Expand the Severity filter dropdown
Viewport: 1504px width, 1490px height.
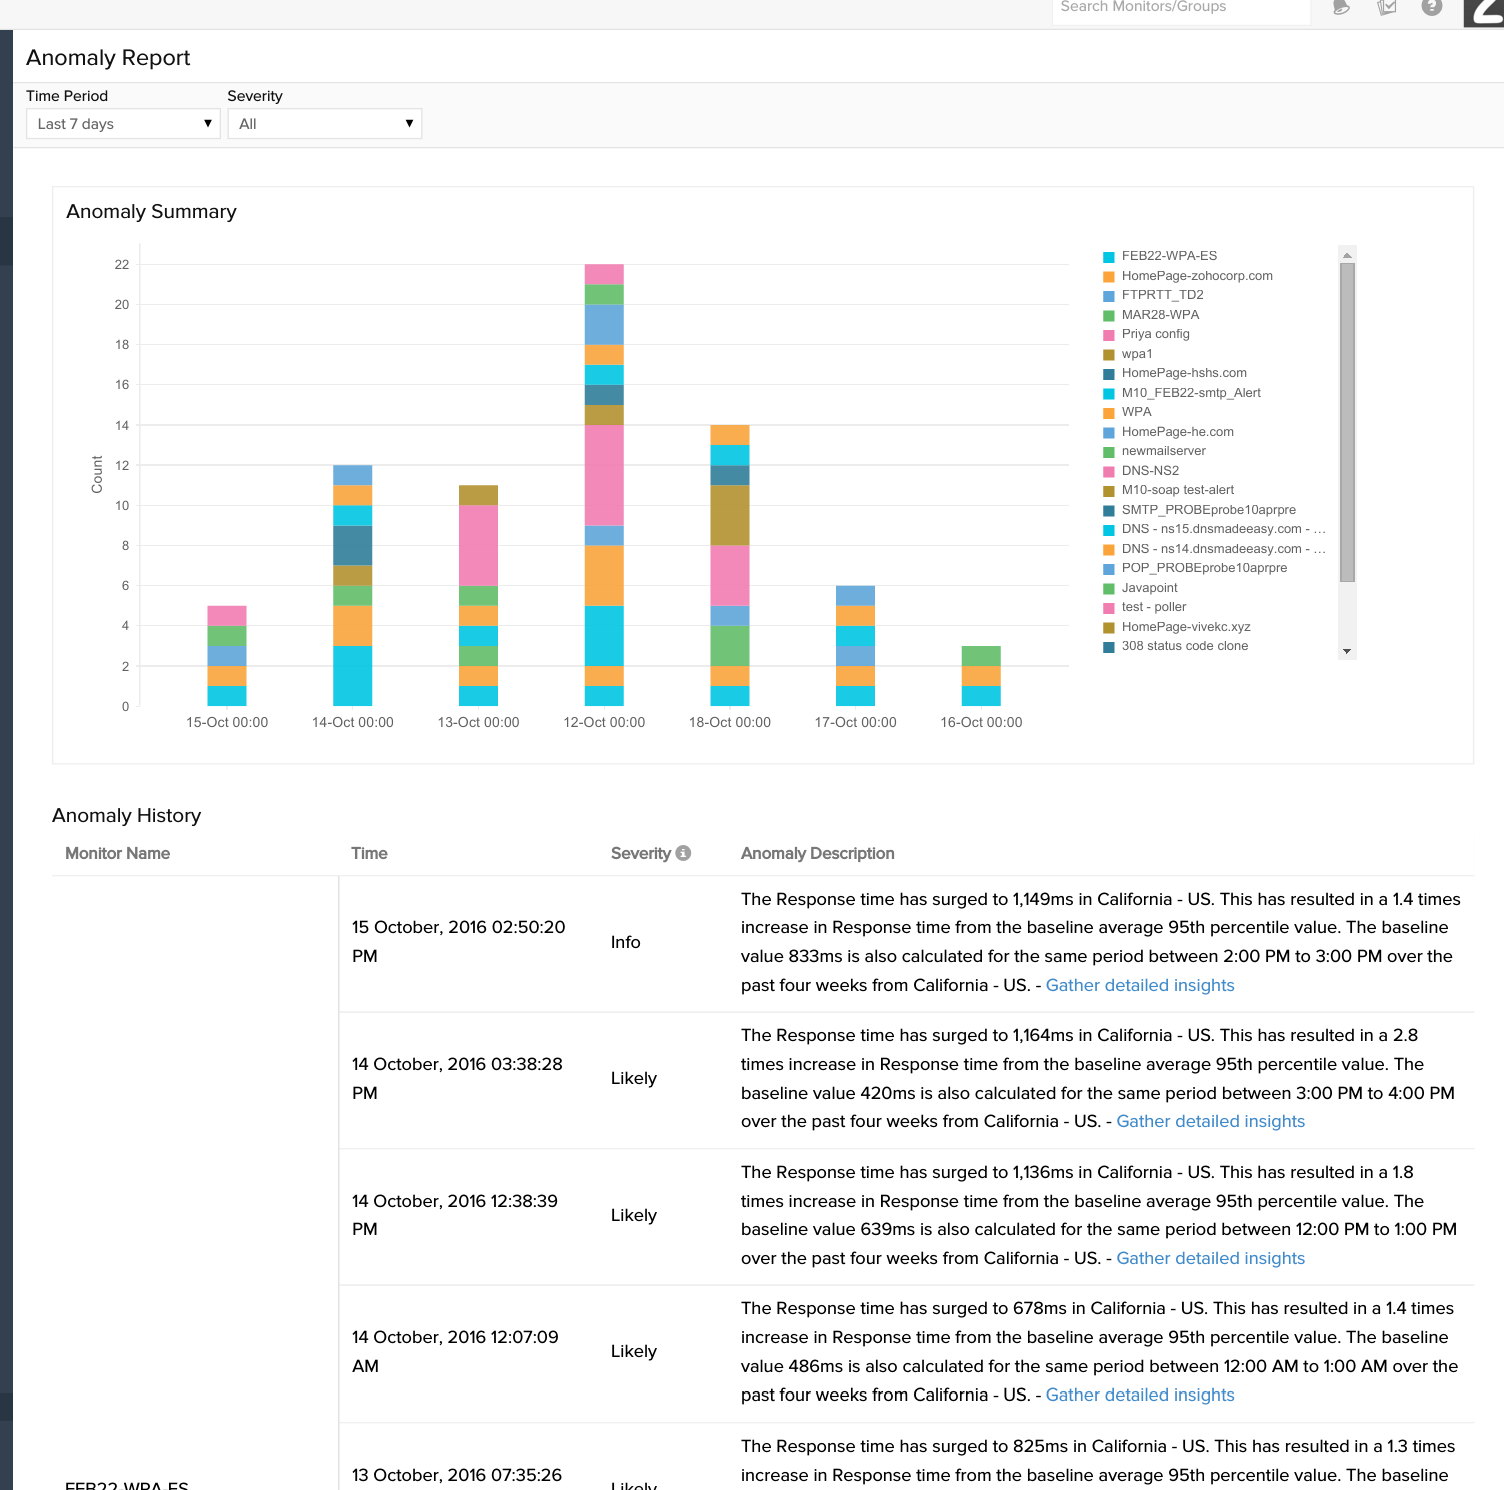pyautogui.click(x=324, y=124)
